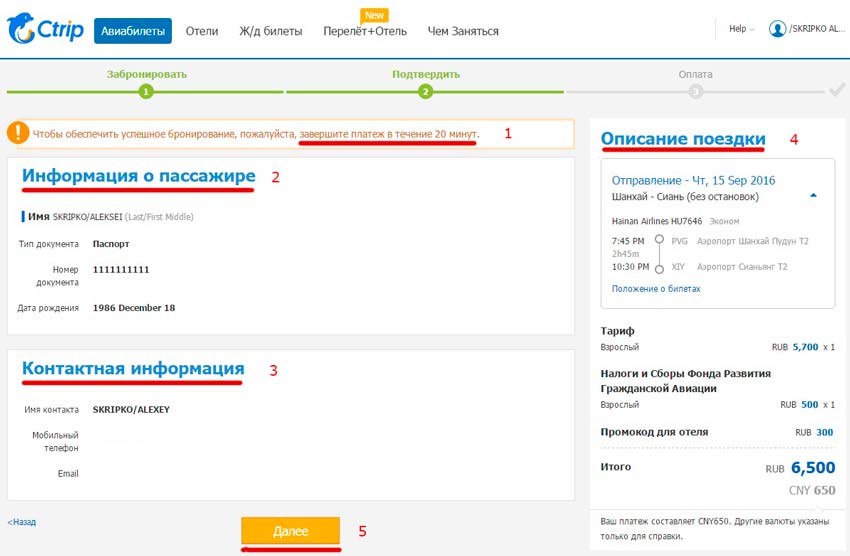The height and width of the screenshot is (556, 850).
Task: Click the Информация о пассажире heading
Action: click(139, 176)
